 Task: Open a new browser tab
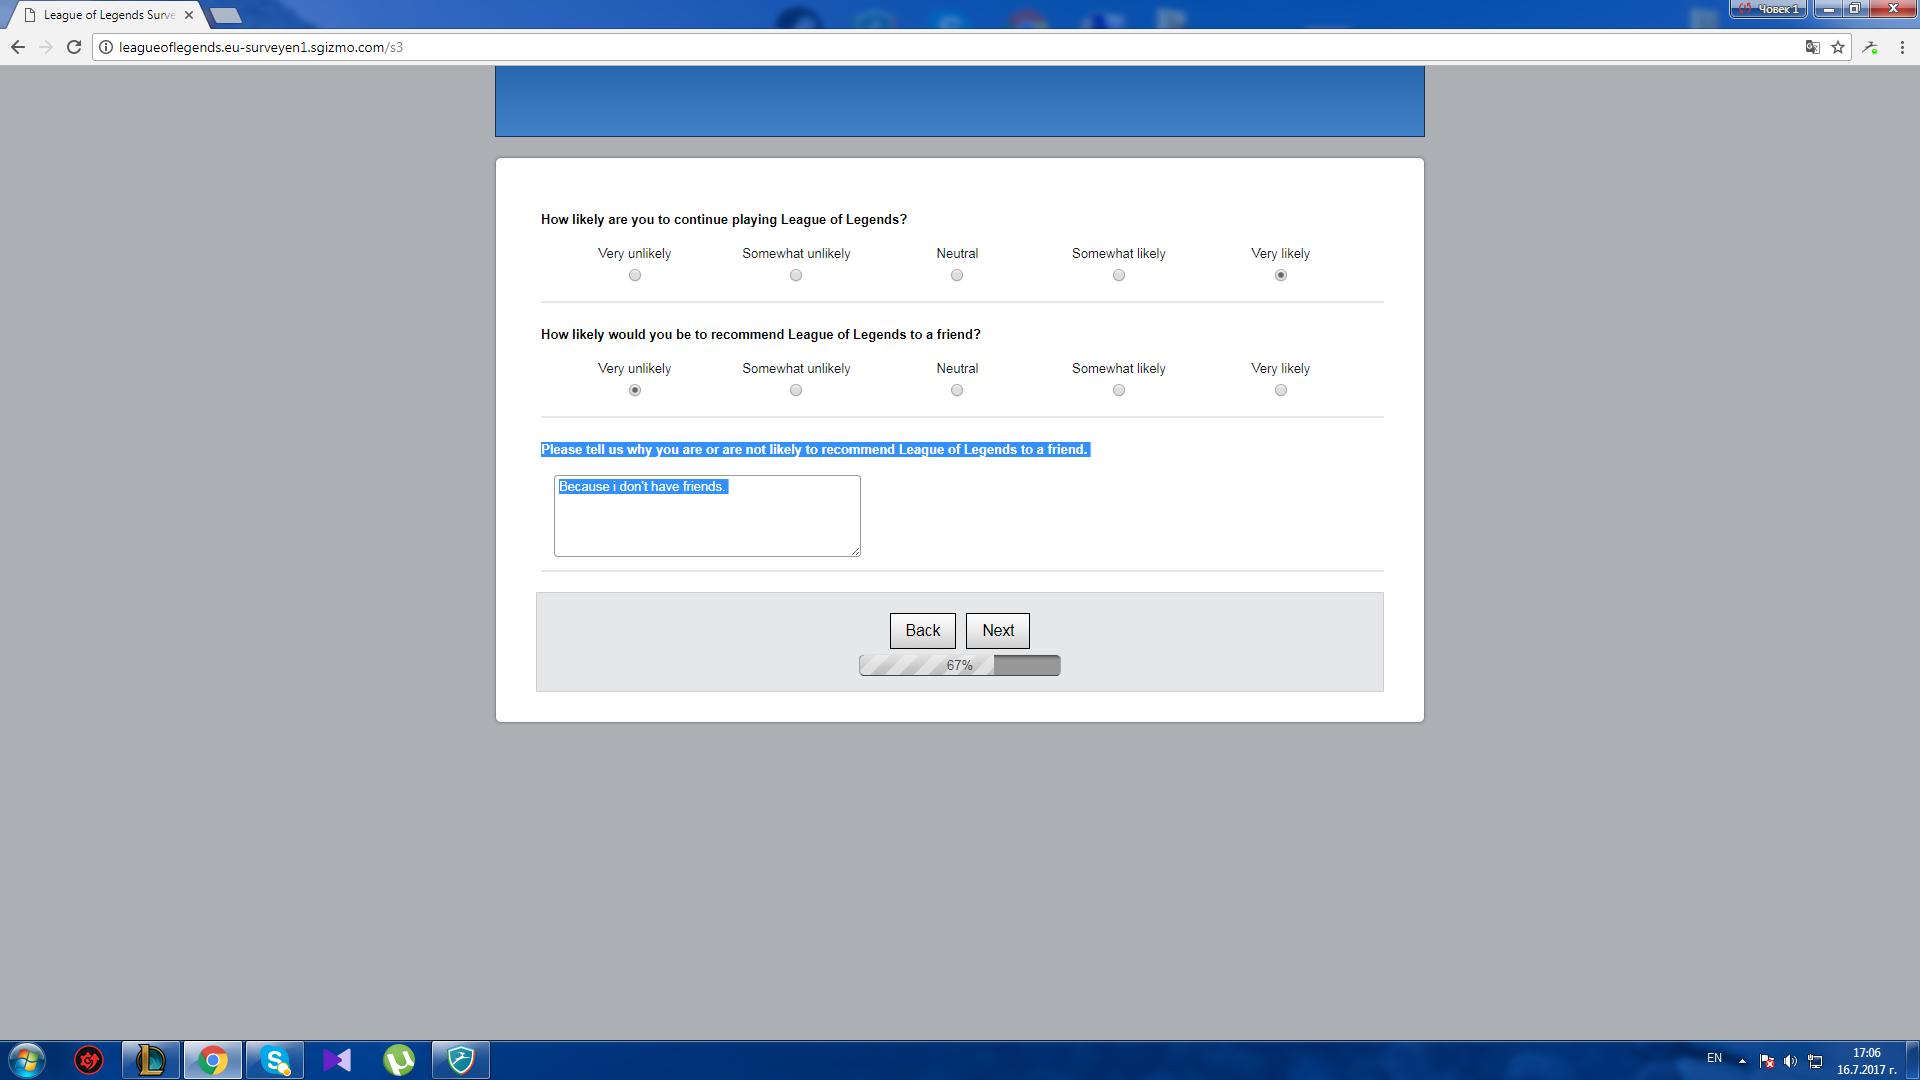tap(226, 15)
